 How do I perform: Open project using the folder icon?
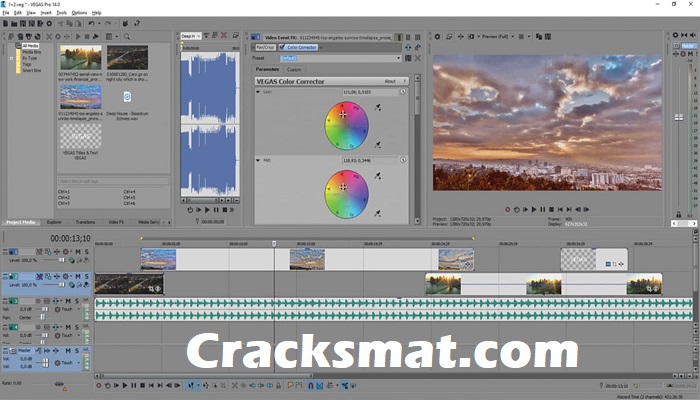[x=14, y=23]
